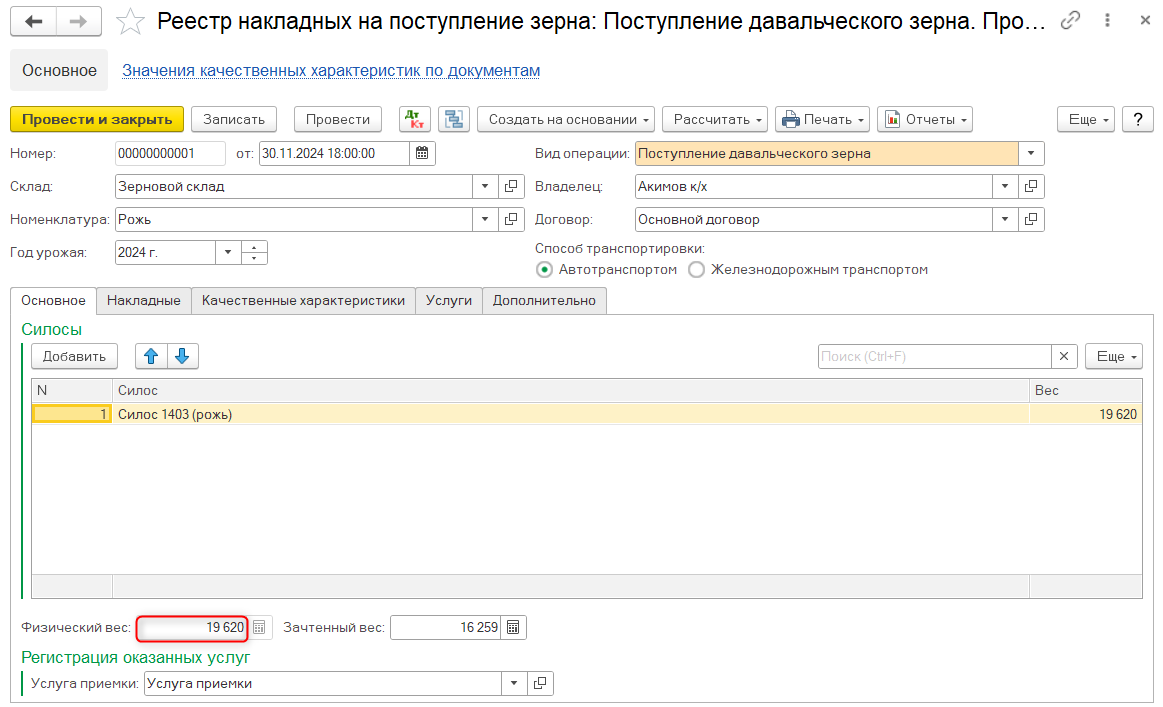This screenshot has width=1163, height=707.
Task: Open help with the question mark button
Action: (x=1138, y=119)
